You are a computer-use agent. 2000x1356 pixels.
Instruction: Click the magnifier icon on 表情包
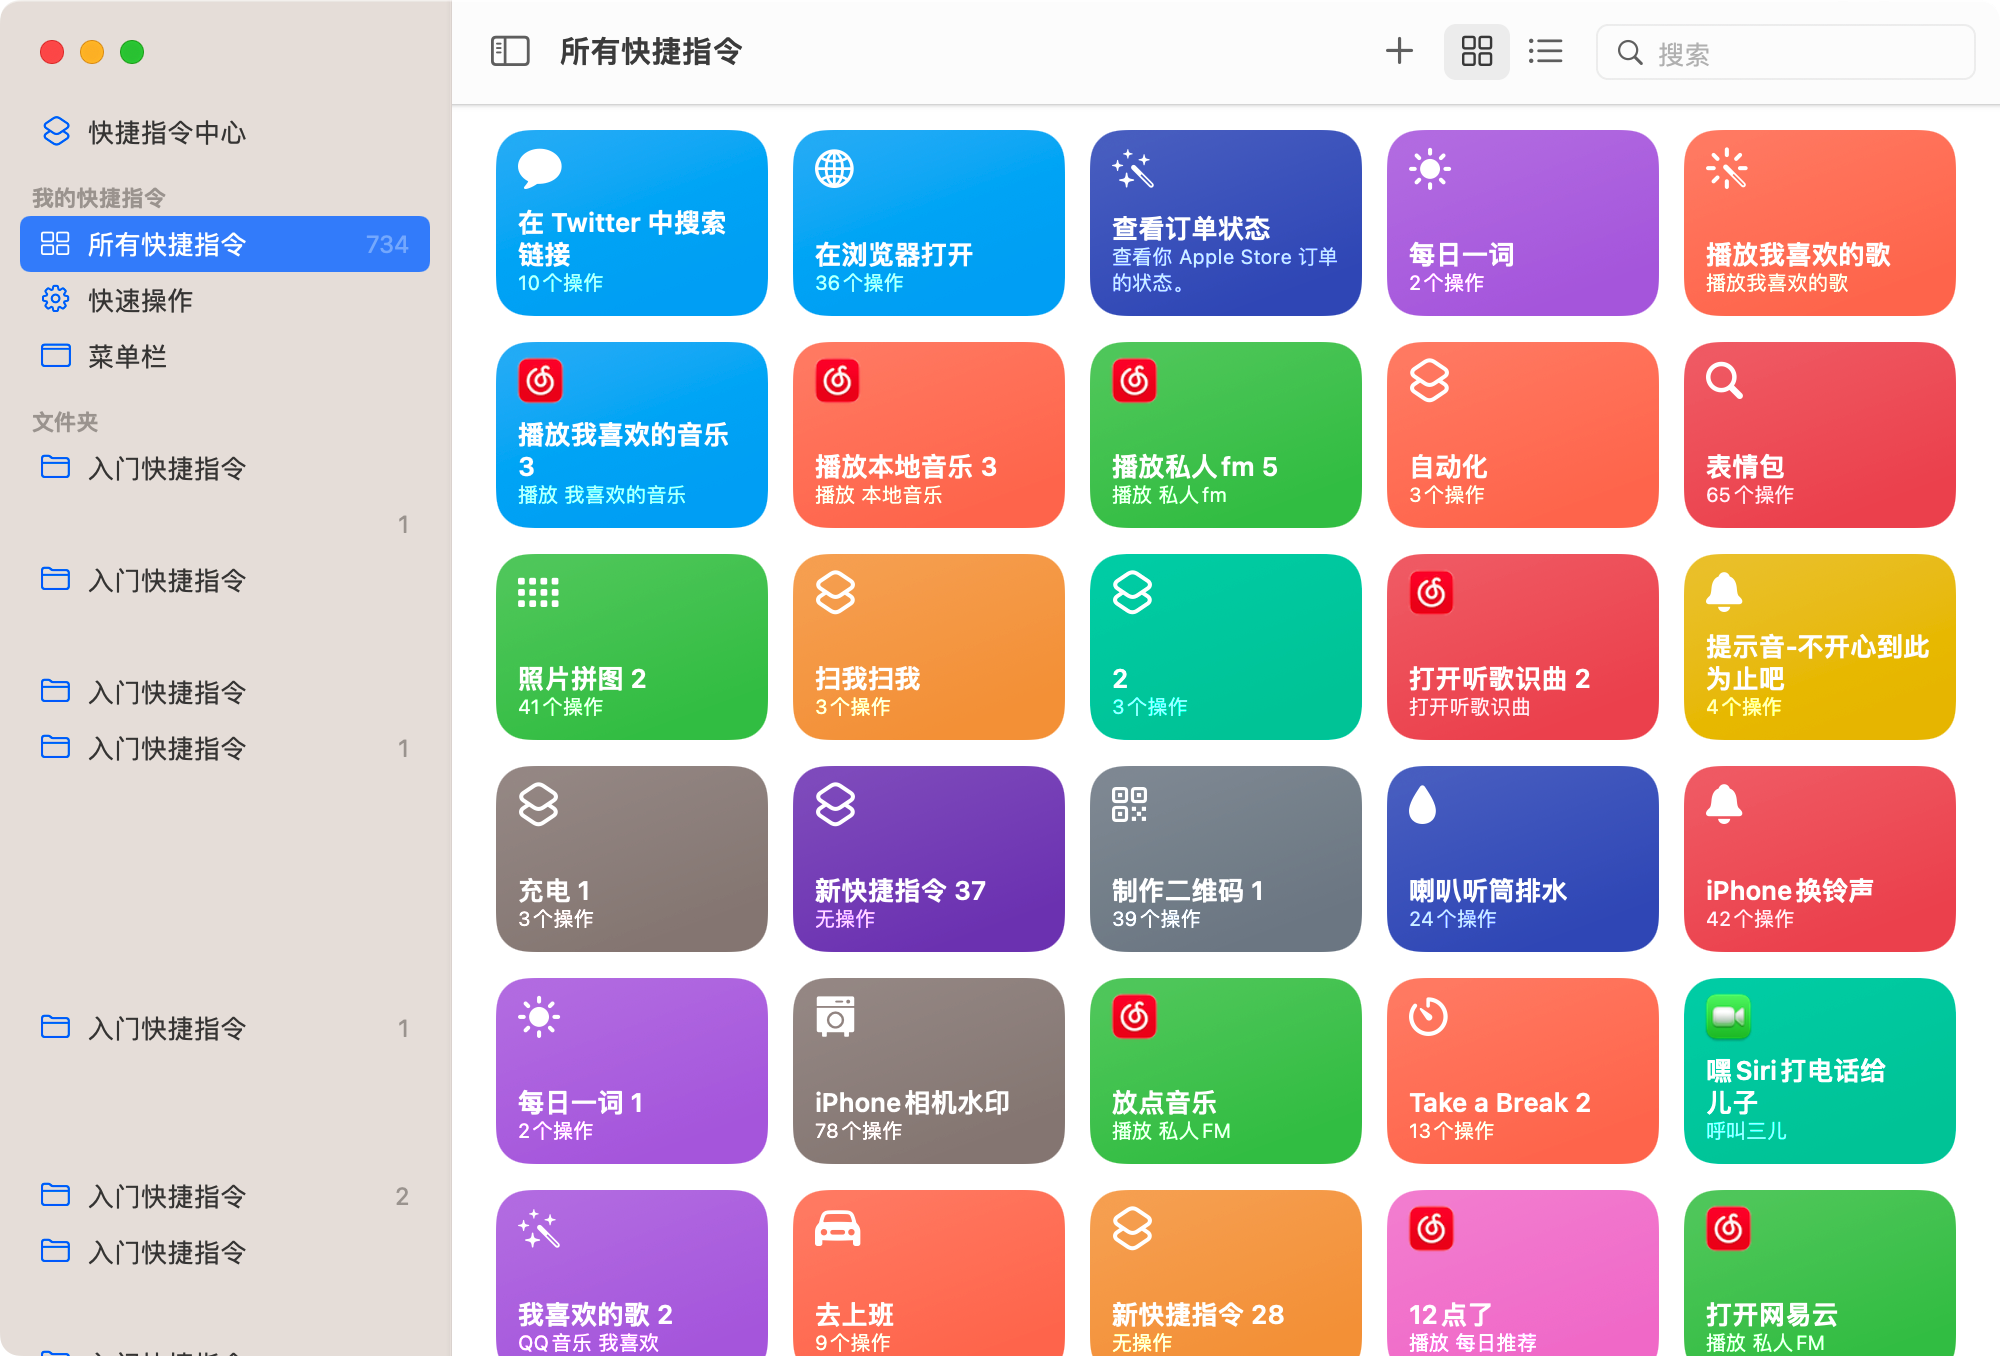pos(1724,381)
